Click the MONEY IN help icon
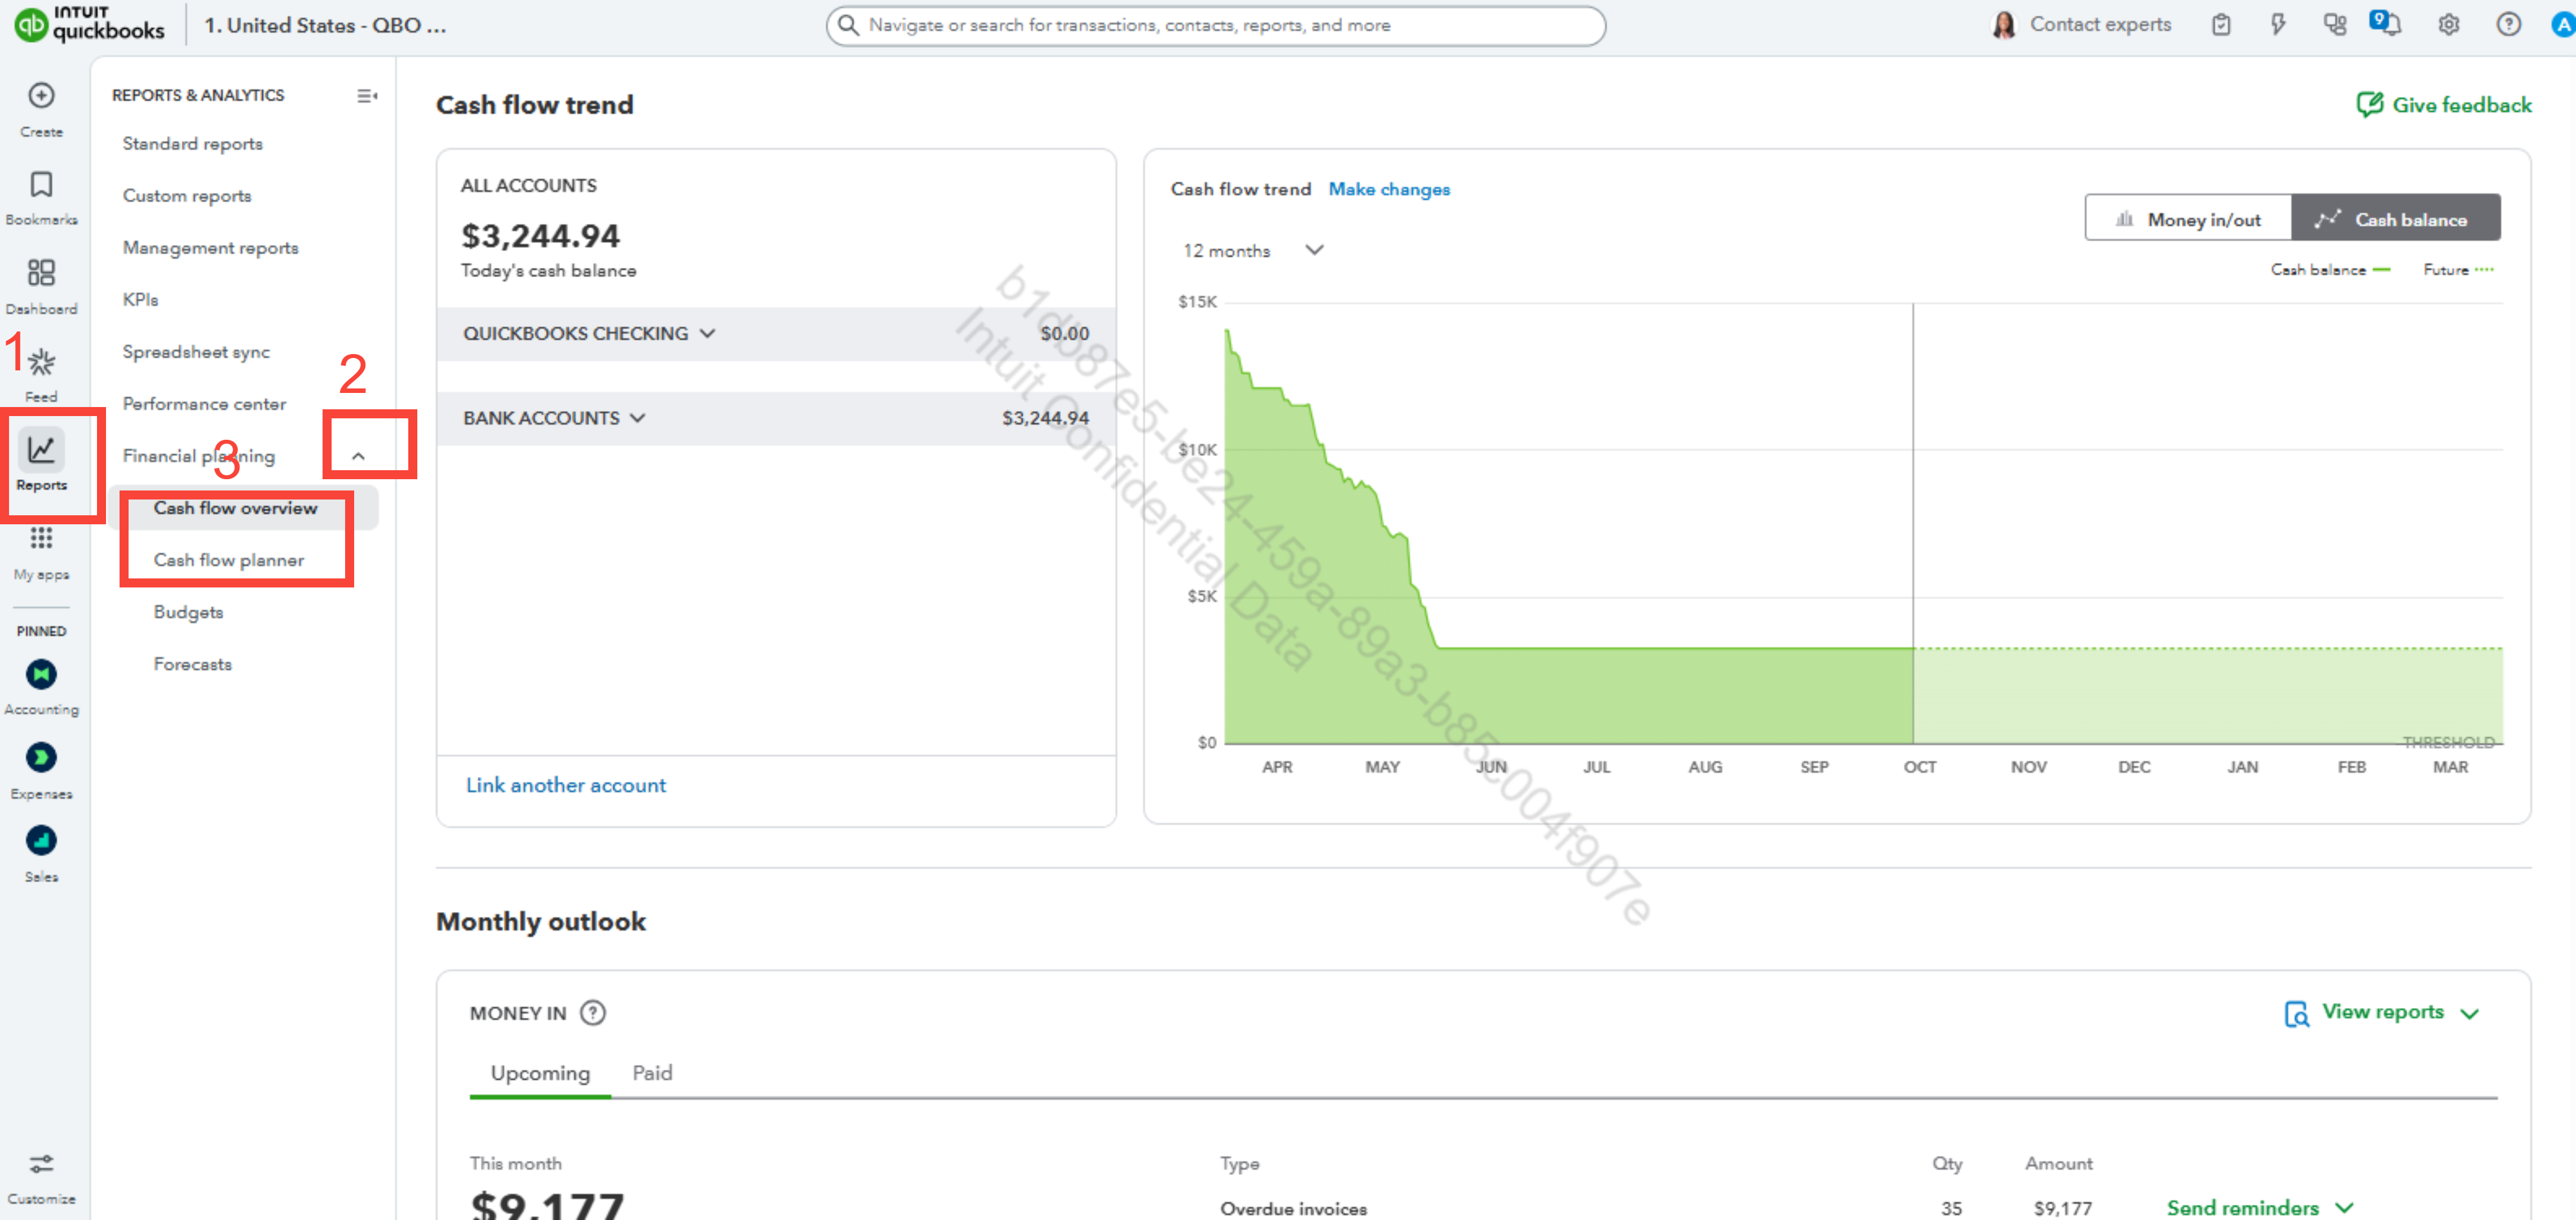Viewport: 2576px width, 1220px height. 593,1013
